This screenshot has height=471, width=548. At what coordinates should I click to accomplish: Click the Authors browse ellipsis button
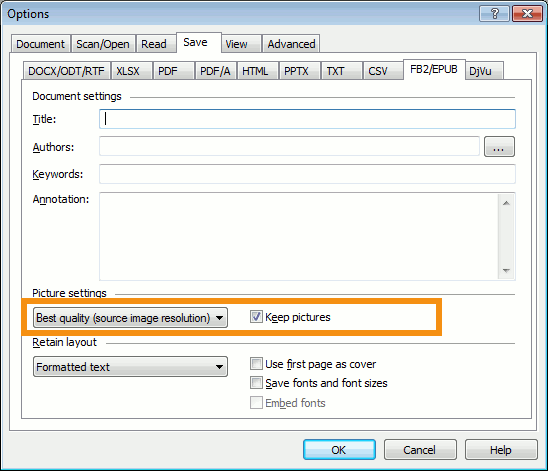click(499, 147)
